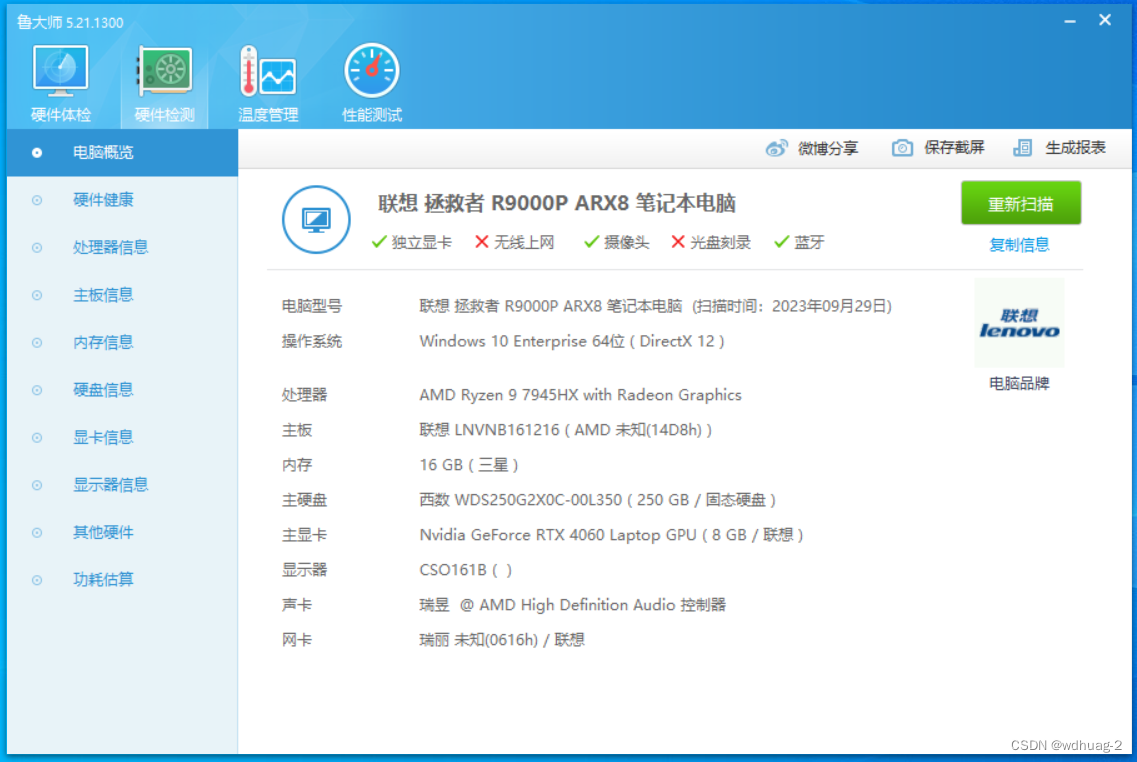
Task: Click the heading 联想 拯救者 R9000P ARX8 笔记本电脑
Action: click(x=556, y=203)
